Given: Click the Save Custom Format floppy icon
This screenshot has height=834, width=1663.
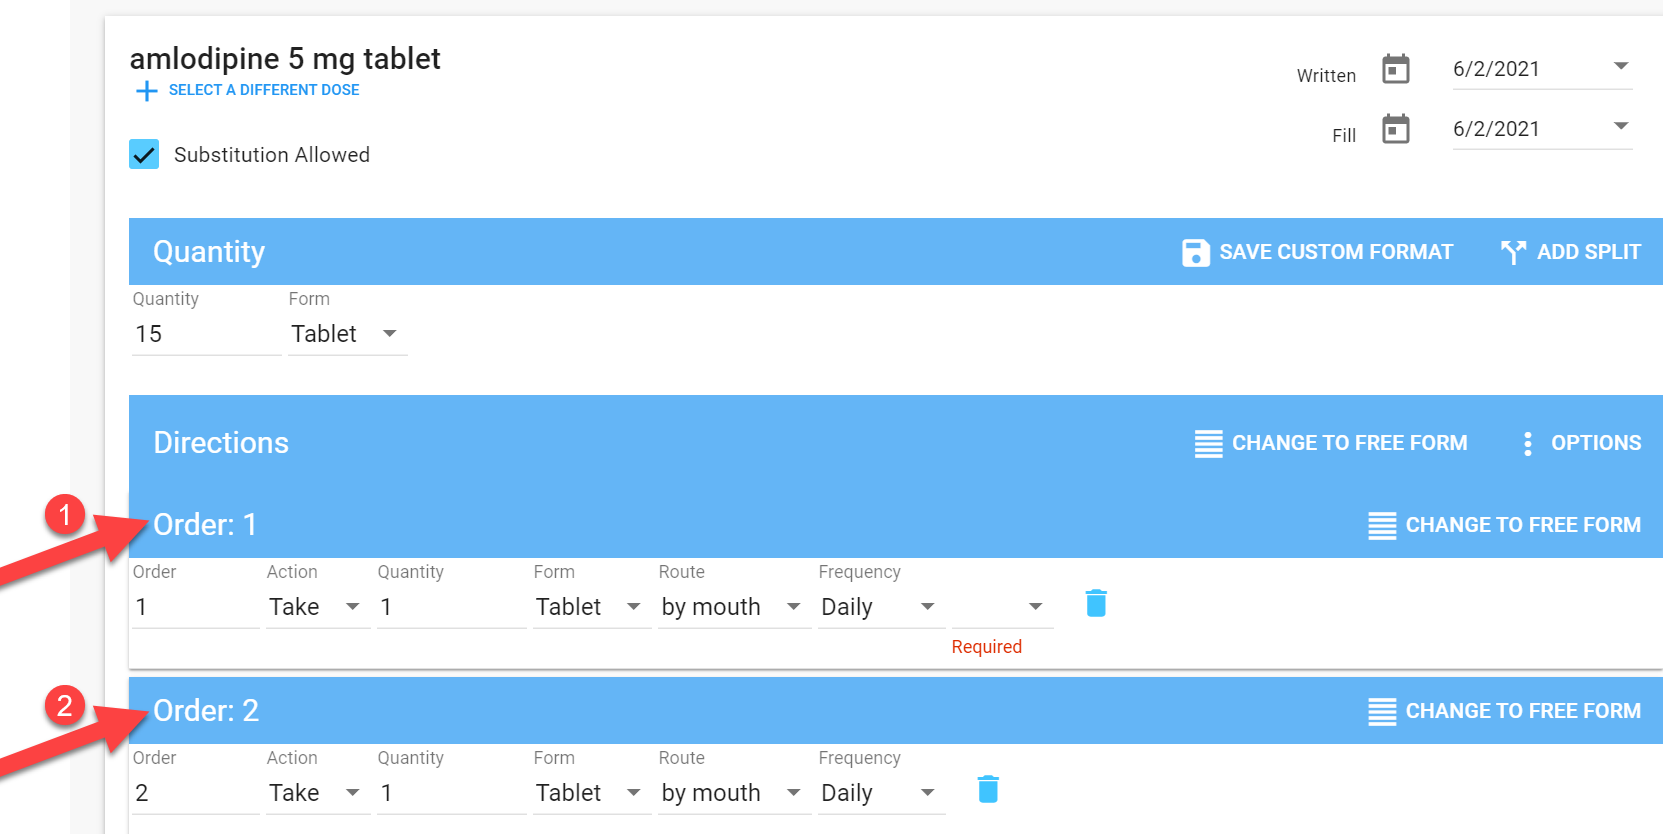Looking at the screenshot, I should click(x=1195, y=252).
